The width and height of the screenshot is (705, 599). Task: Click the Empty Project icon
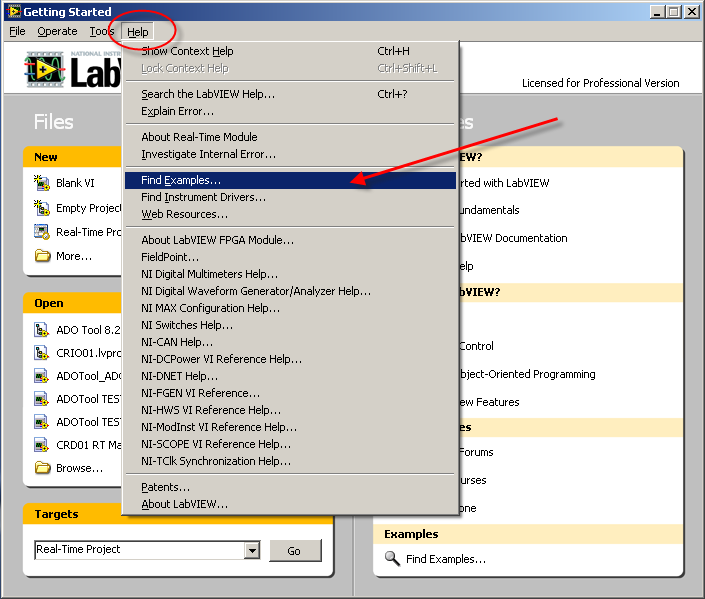click(x=42, y=208)
